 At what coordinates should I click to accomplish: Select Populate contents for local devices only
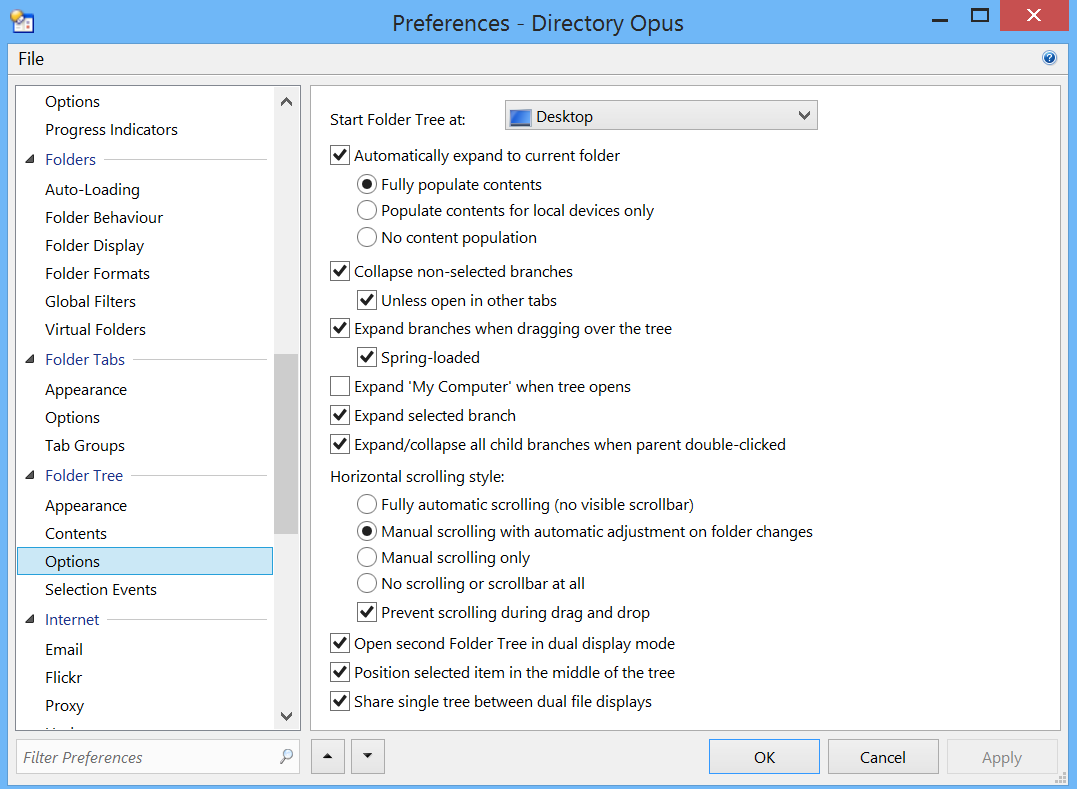tap(367, 210)
